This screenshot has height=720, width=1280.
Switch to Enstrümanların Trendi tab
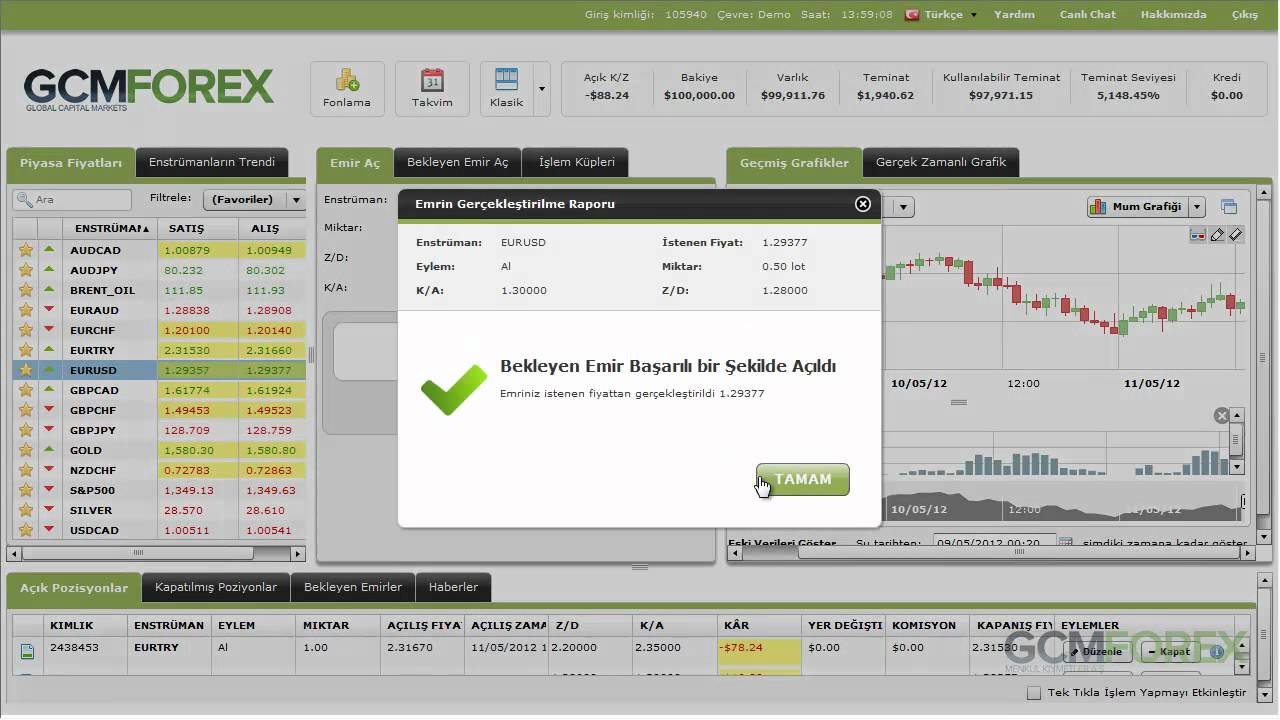click(x=212, y=162)
